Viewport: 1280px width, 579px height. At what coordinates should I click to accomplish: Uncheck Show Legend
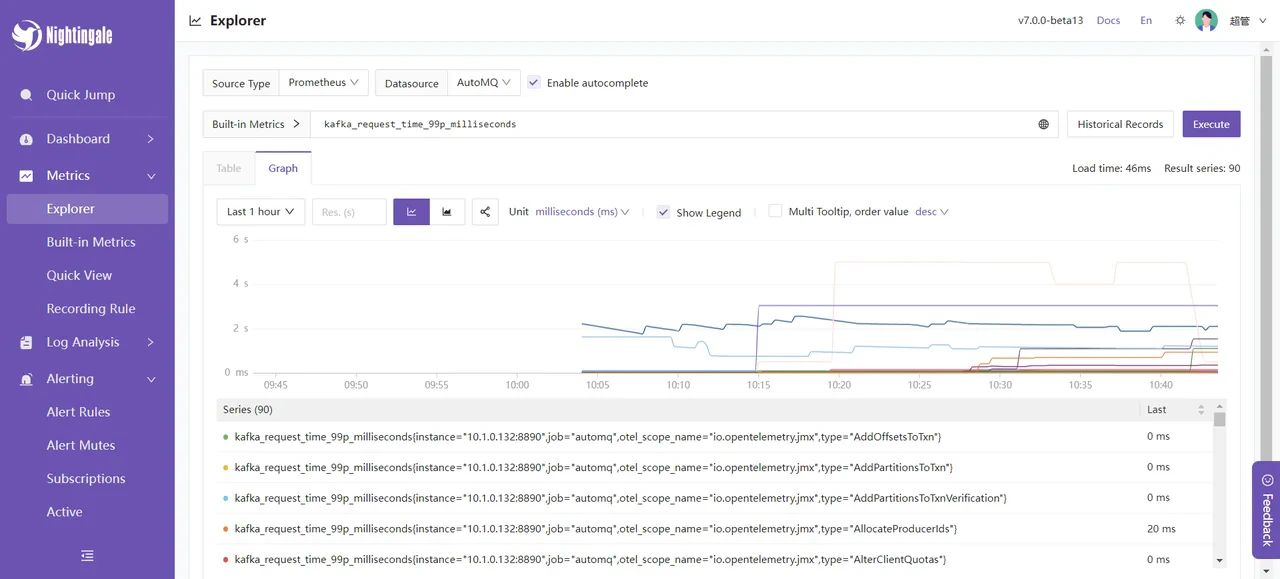pos(663,212)
